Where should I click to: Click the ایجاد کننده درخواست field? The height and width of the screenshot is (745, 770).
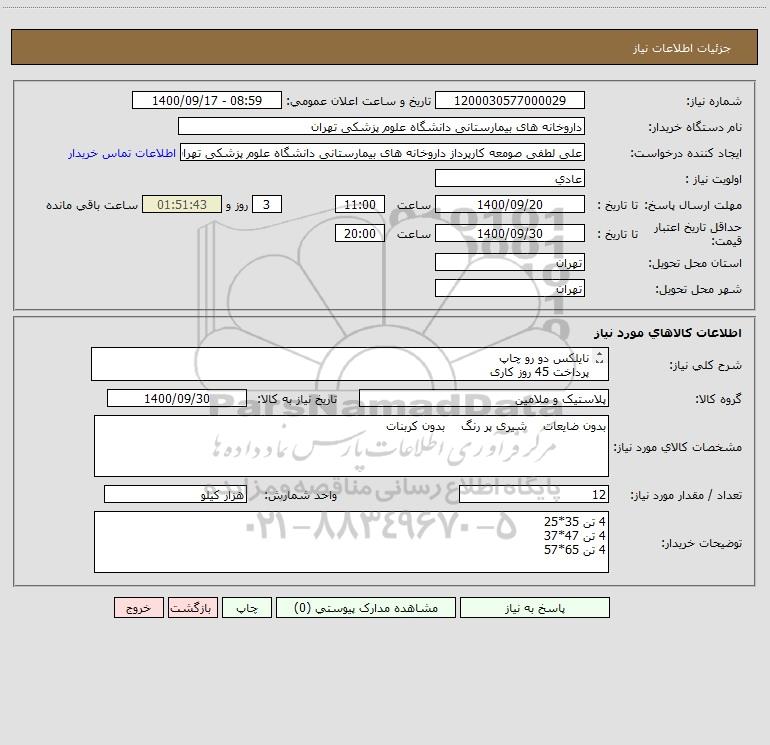[x=382, y=153]
